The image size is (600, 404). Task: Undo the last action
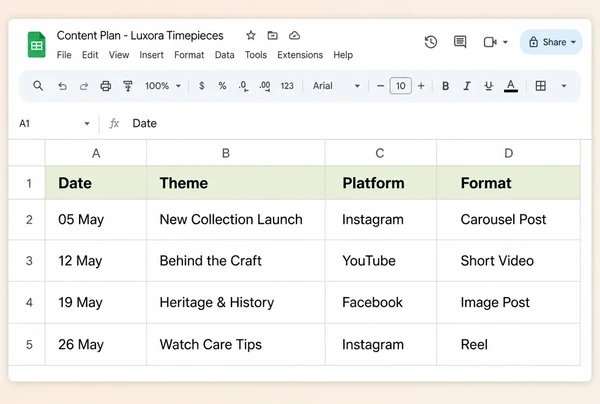[62, 86]
